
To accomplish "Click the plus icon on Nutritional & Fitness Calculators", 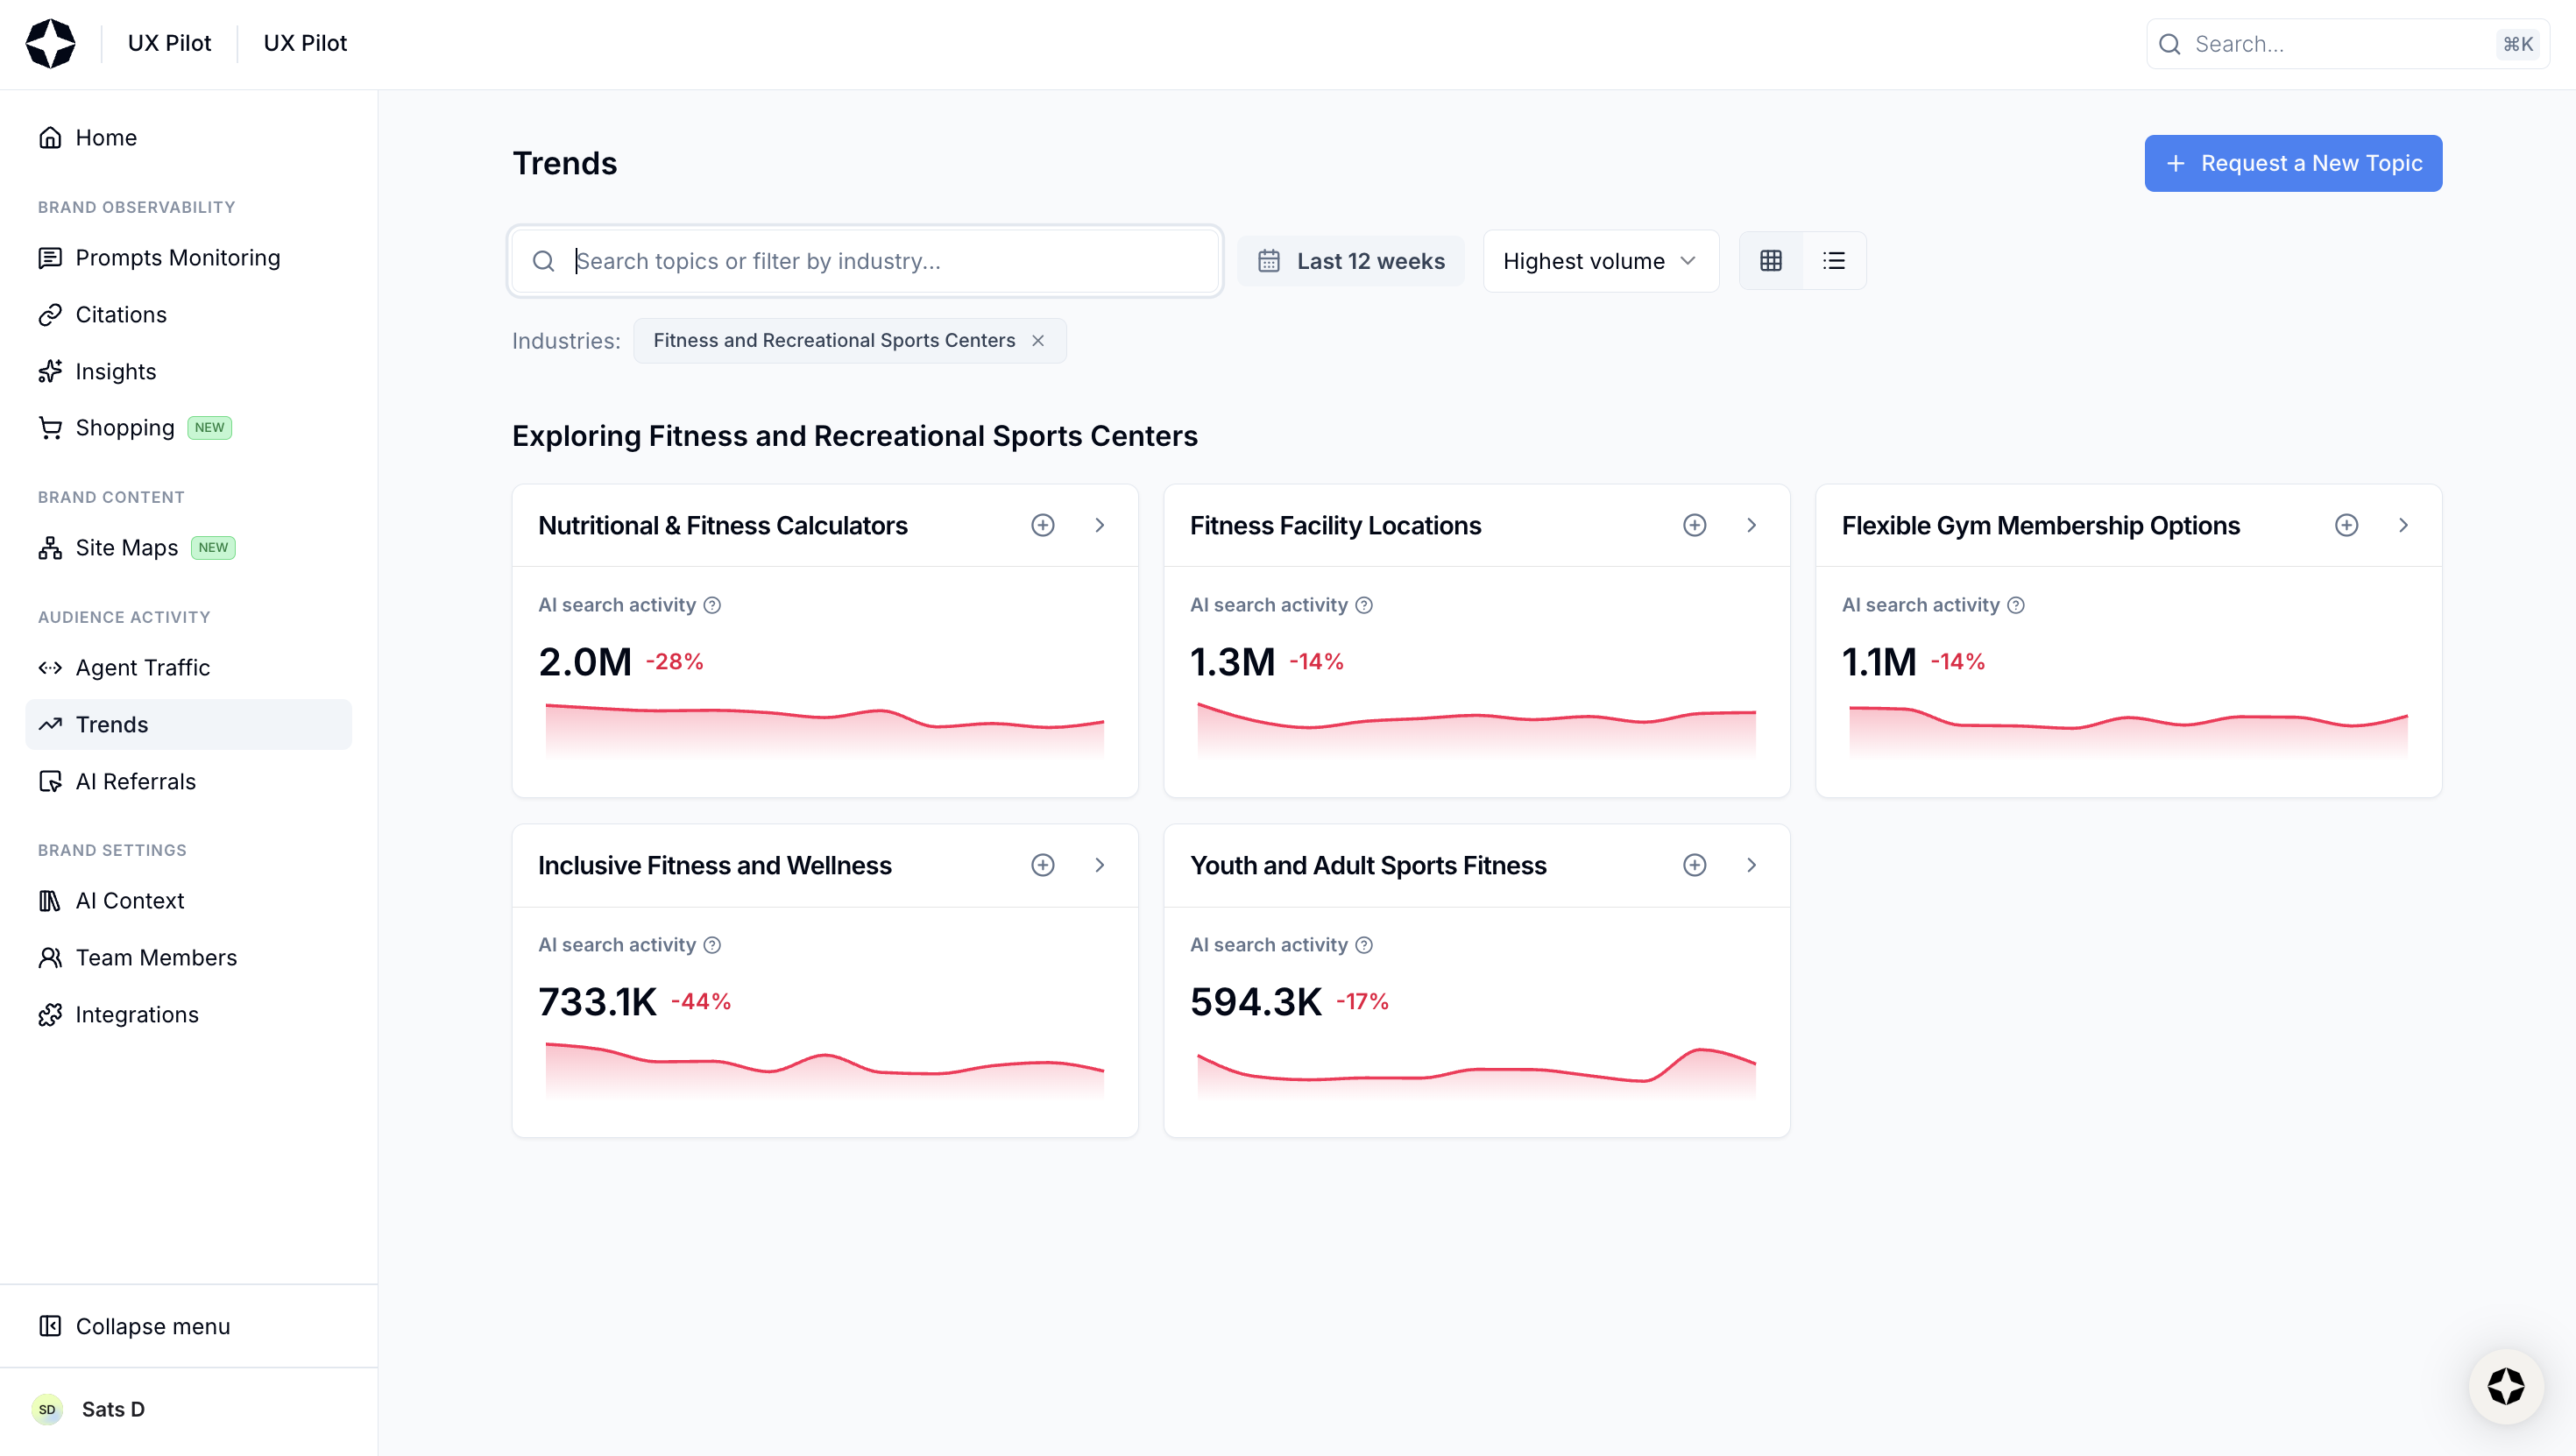I will [x=1042, y=525].
